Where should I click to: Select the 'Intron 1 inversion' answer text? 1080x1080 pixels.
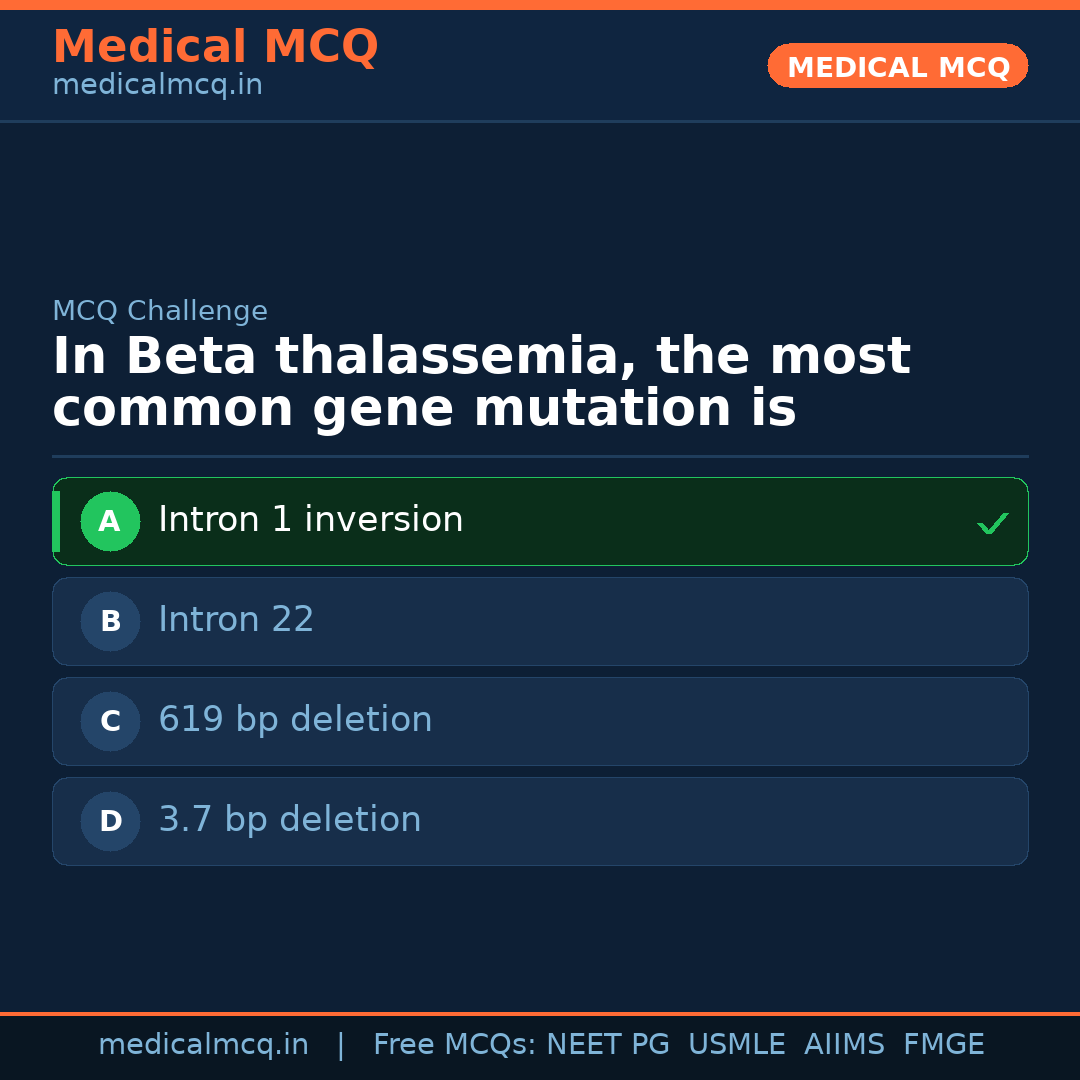point(310,520)
